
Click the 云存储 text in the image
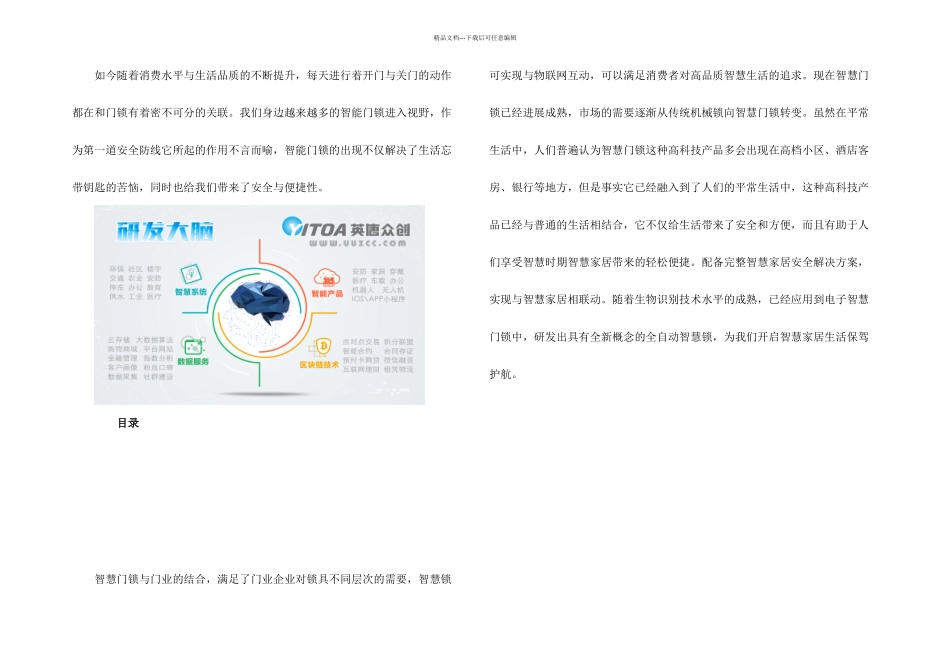119,340
